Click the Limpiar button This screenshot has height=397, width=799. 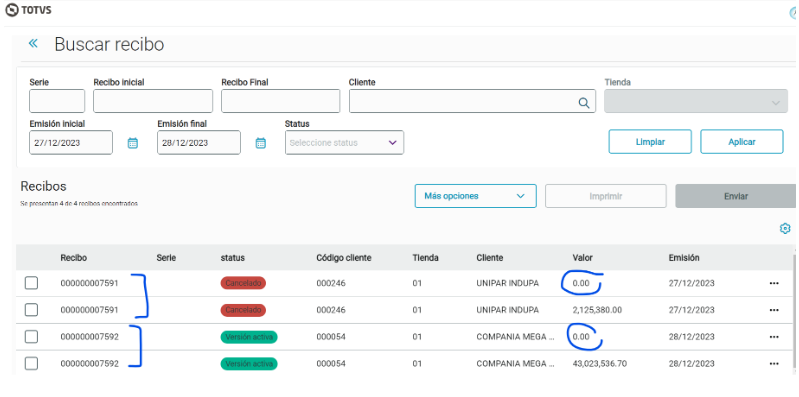pos(650,142)
